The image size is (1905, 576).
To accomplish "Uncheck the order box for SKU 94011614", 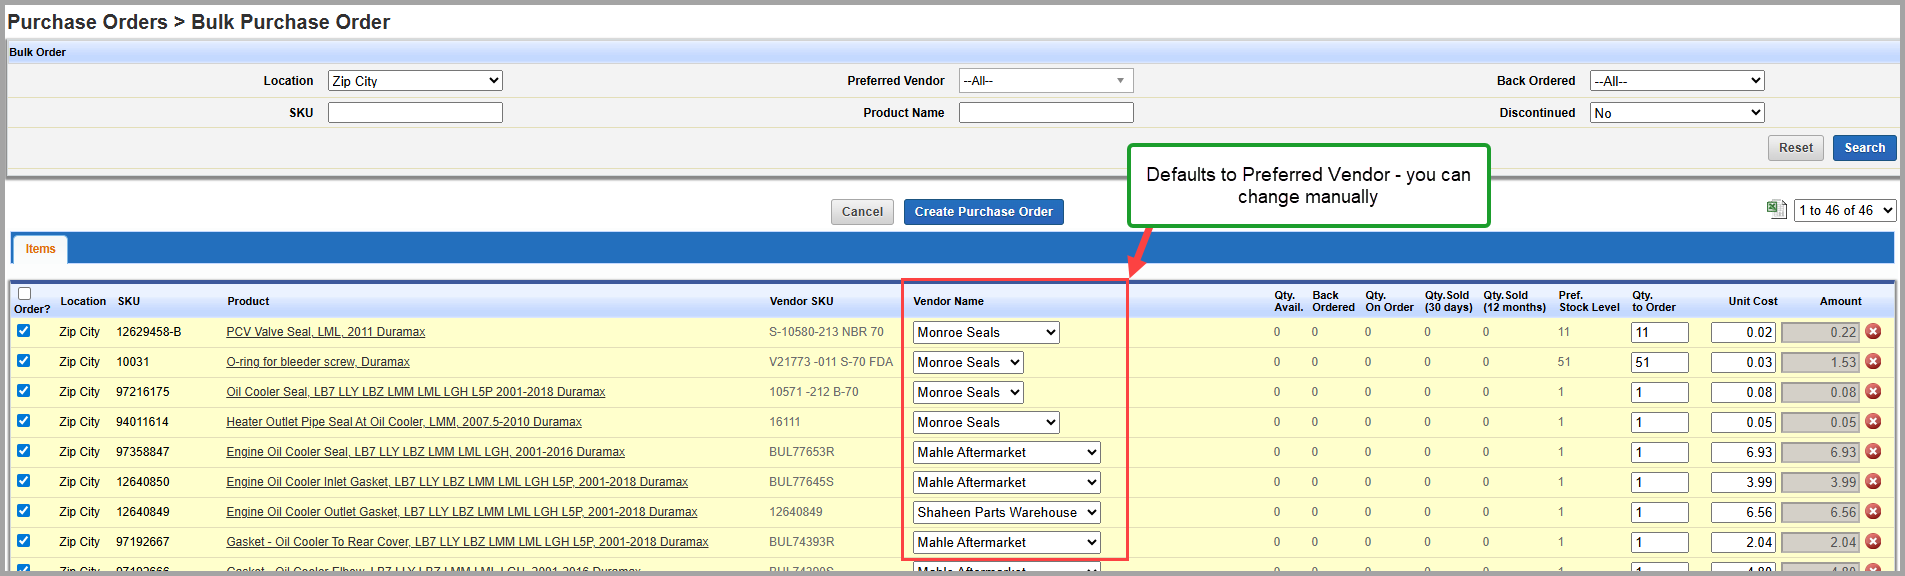I will tap(24, 421).
